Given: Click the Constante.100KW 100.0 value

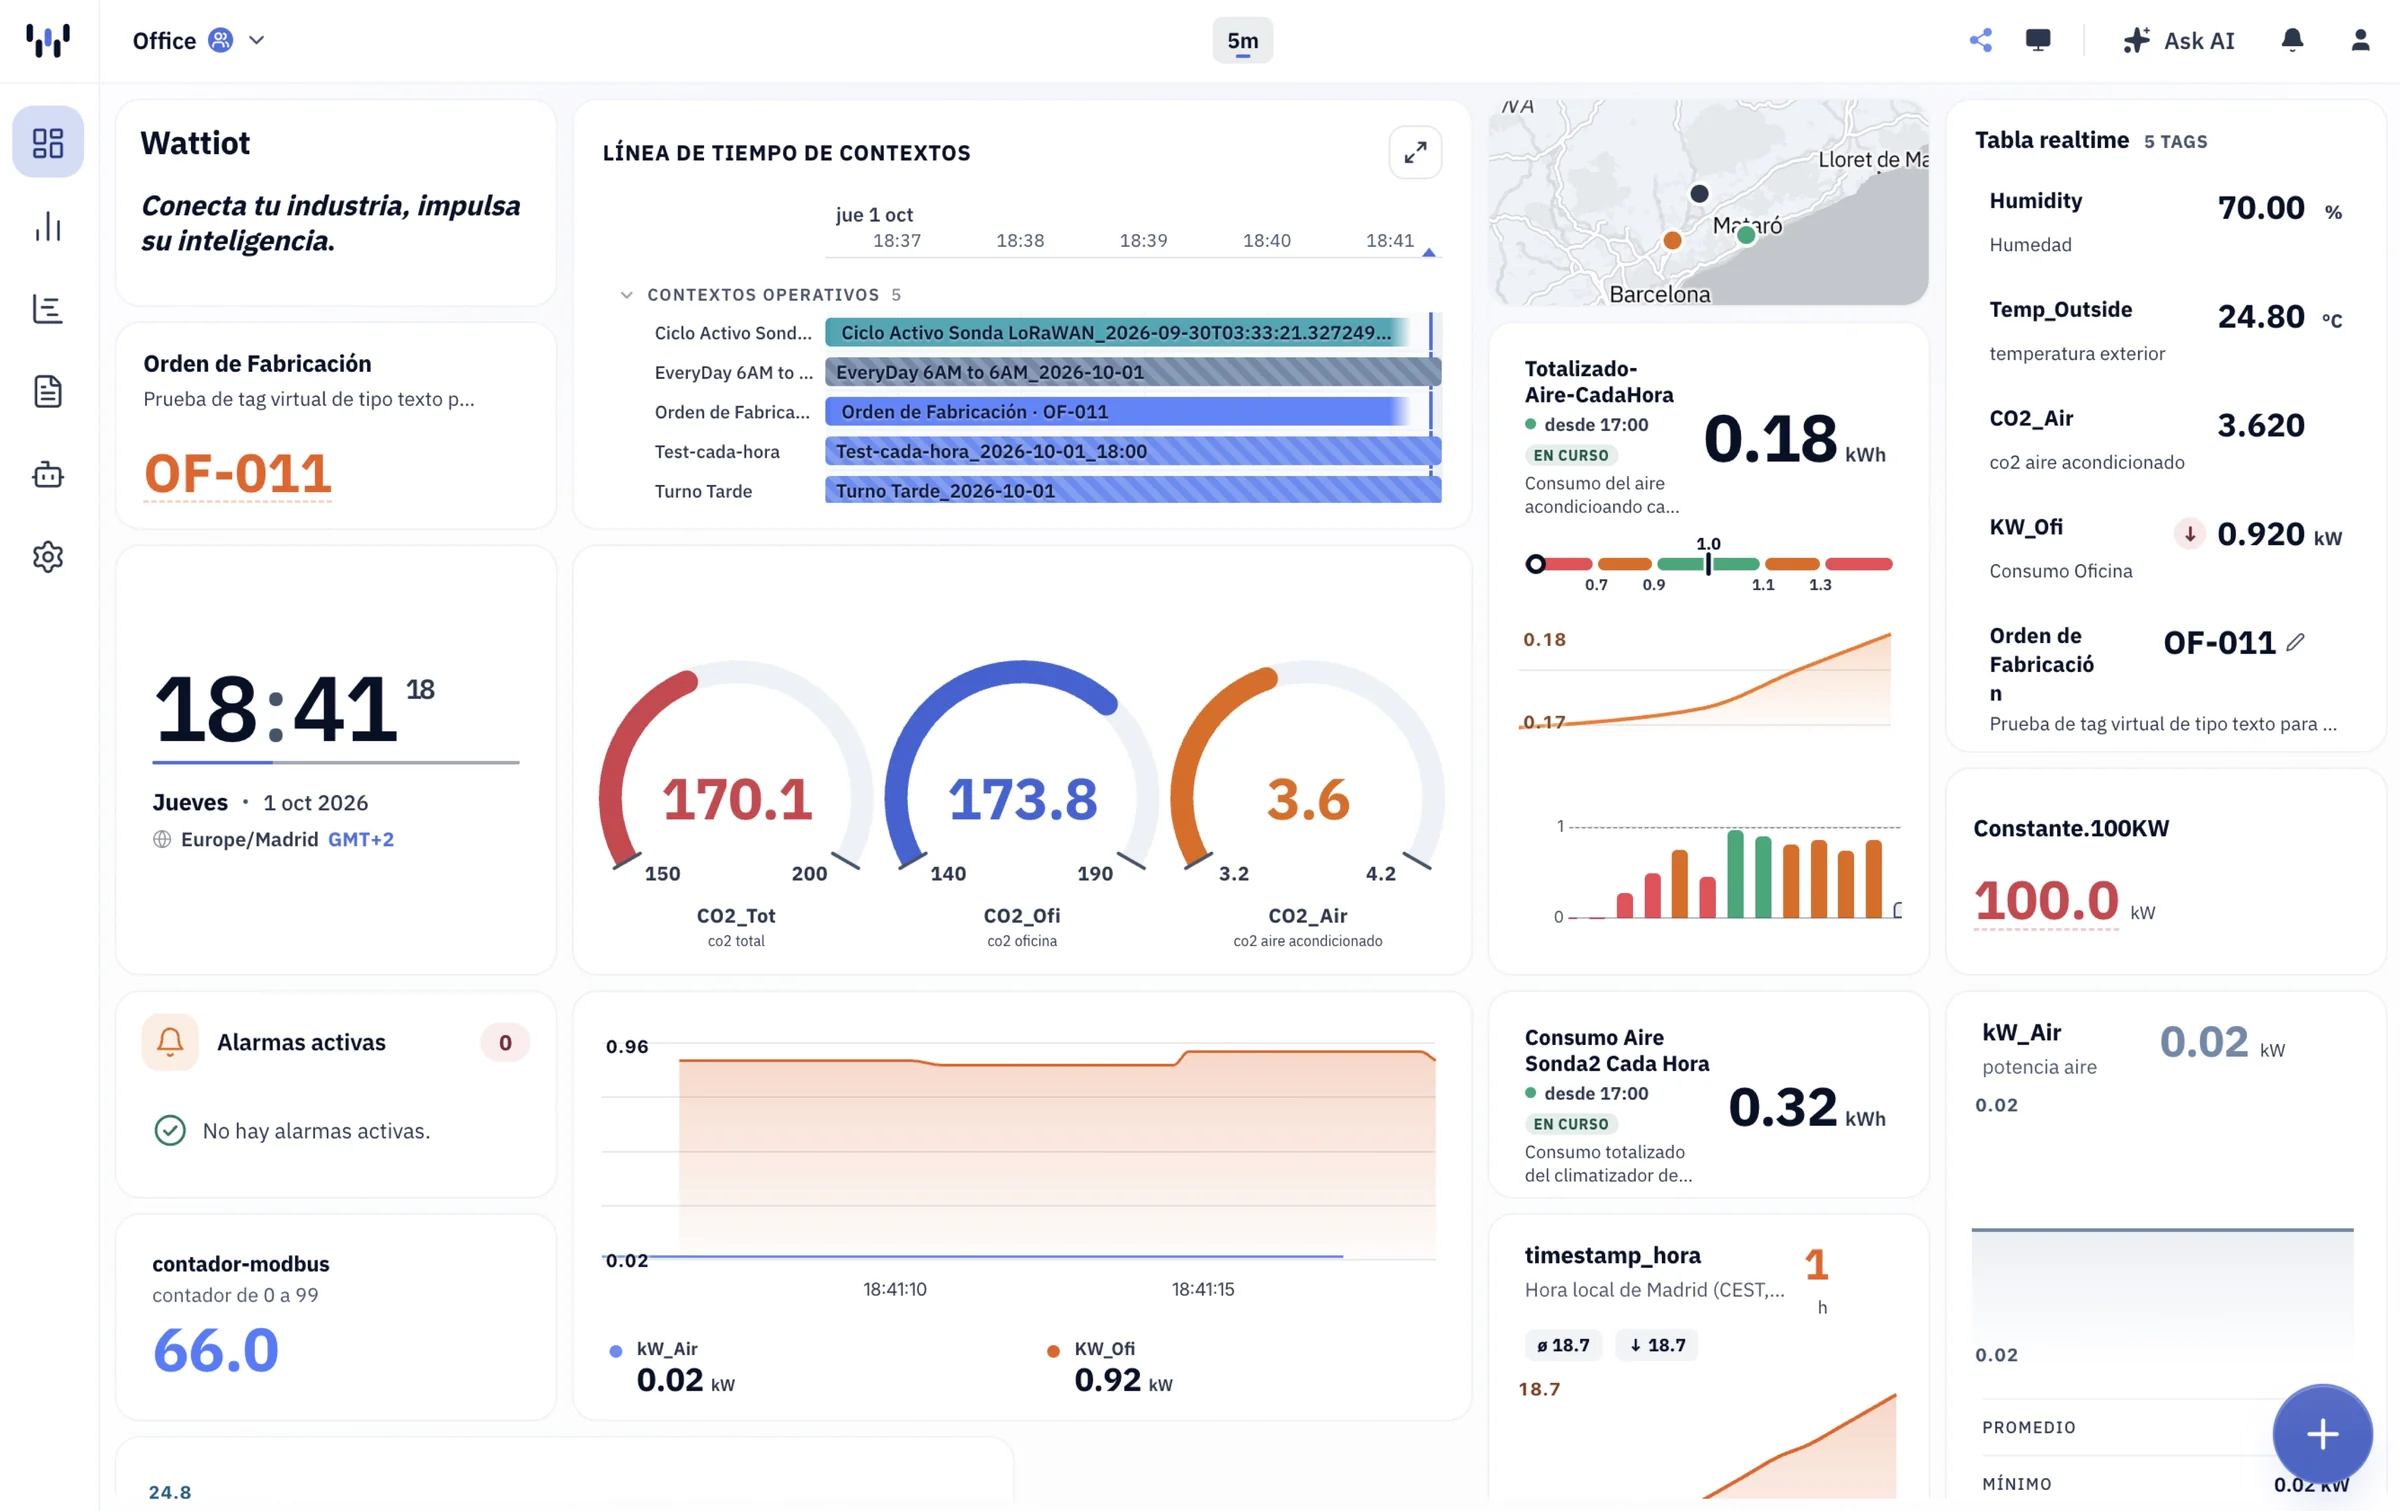Looking at the screenshot, I should 2046,900.
